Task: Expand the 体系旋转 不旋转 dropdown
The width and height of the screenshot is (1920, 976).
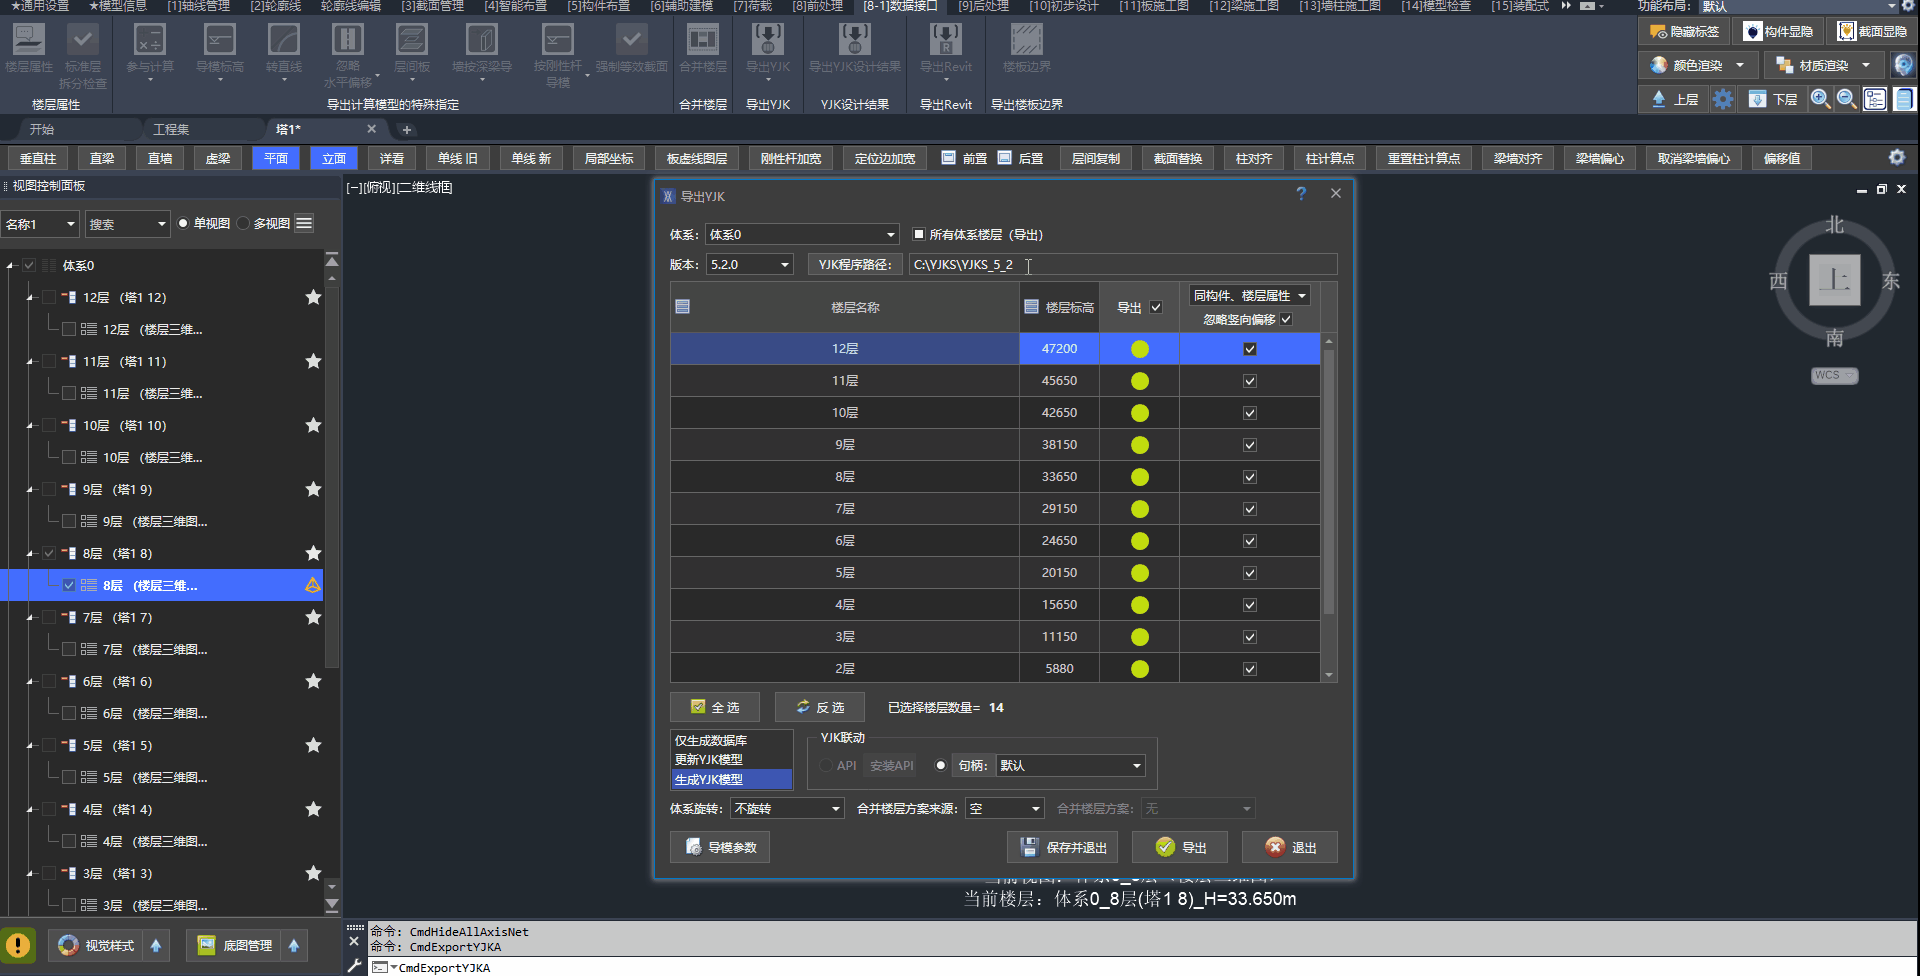Action: pyautogui.click(x=787, y=809)
